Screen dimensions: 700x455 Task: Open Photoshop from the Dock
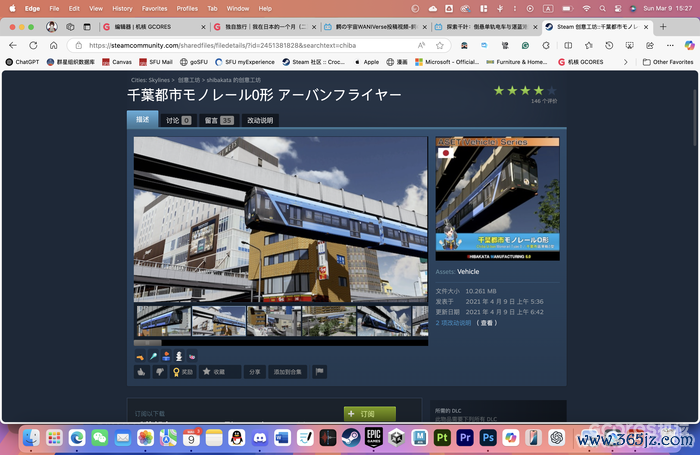(488, 438)
